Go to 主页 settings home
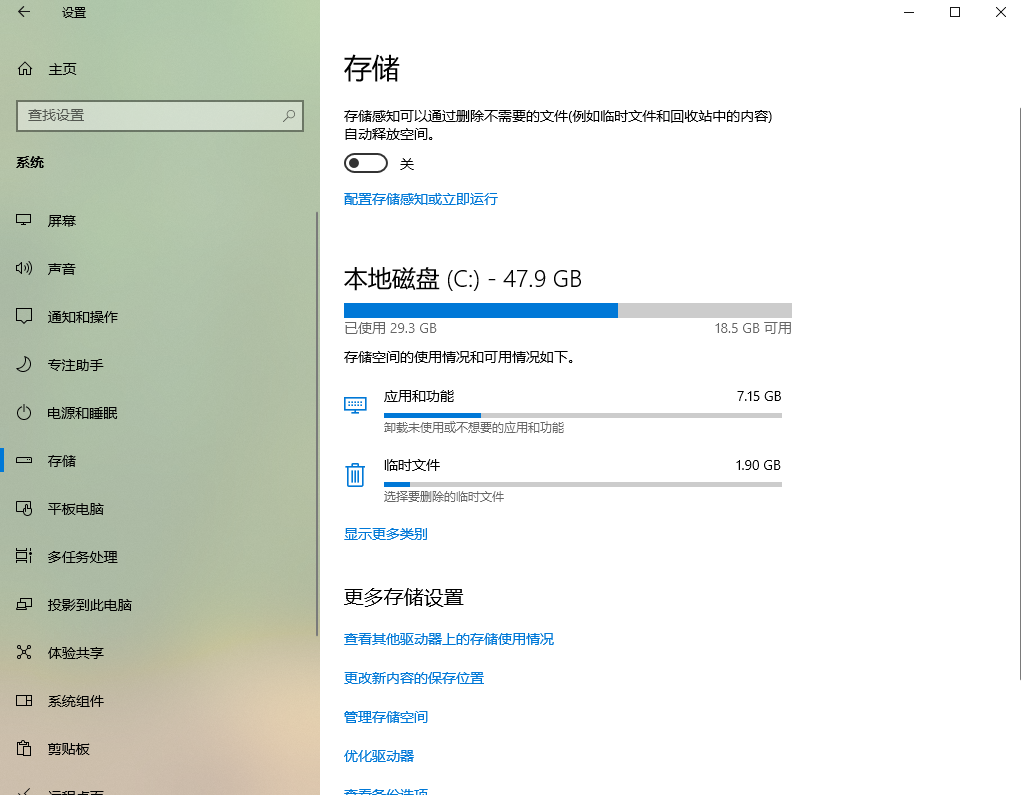1021x795 pixels. click(158, 69)
